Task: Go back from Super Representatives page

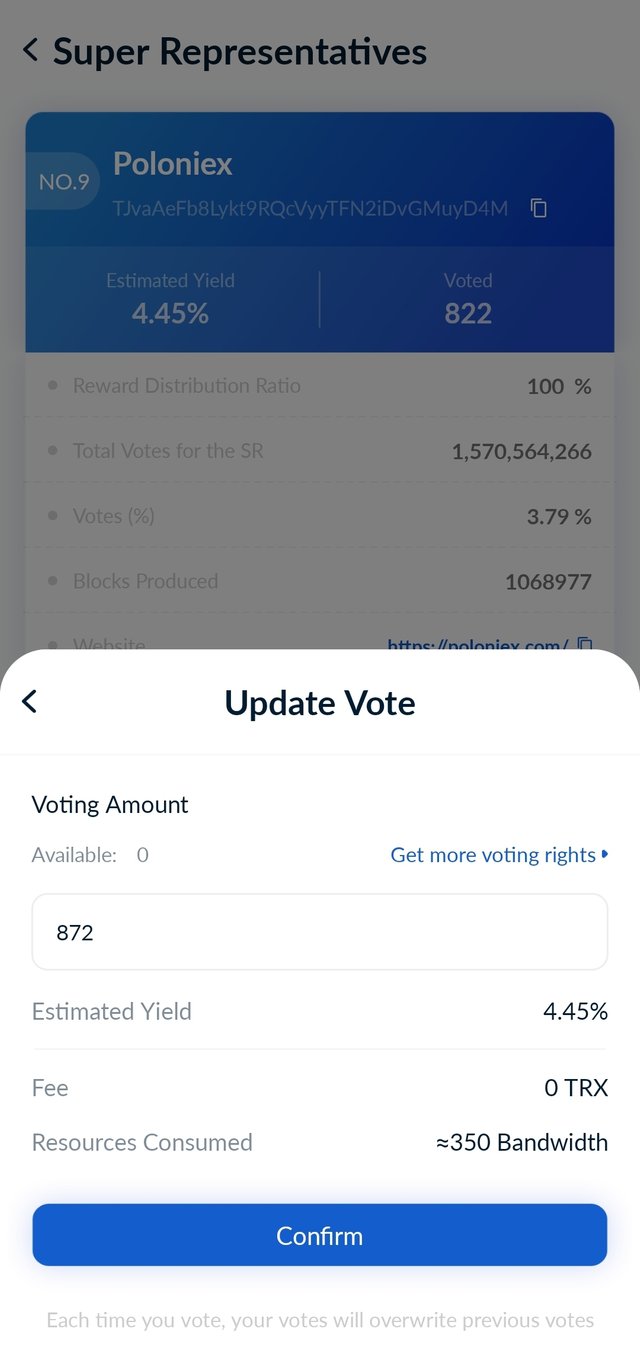Action: 30,50
